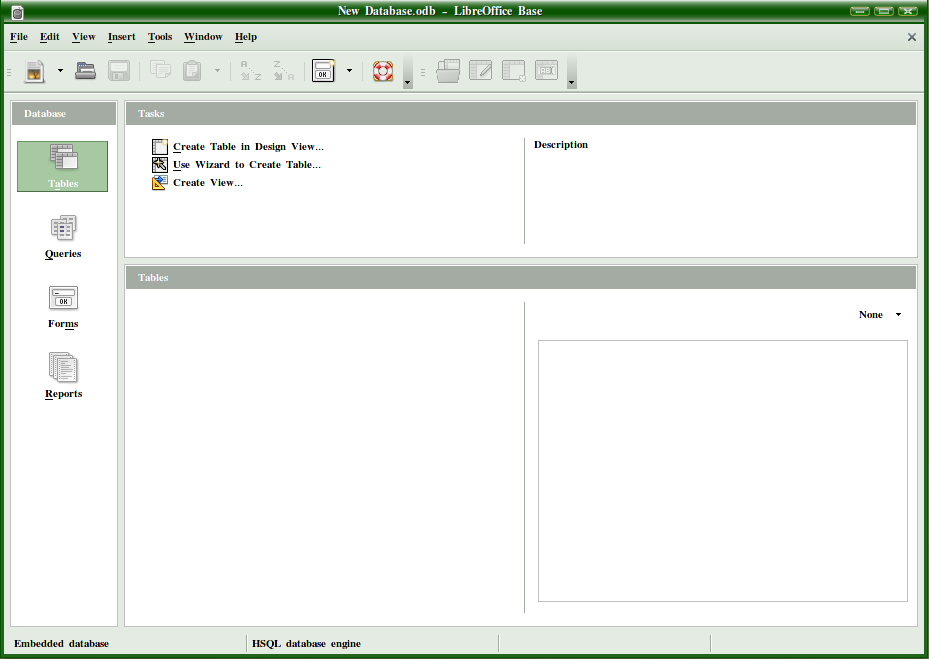Click Sort Descending Z-A icon
The width and height of the screenshot is (929, 659).
284,71
